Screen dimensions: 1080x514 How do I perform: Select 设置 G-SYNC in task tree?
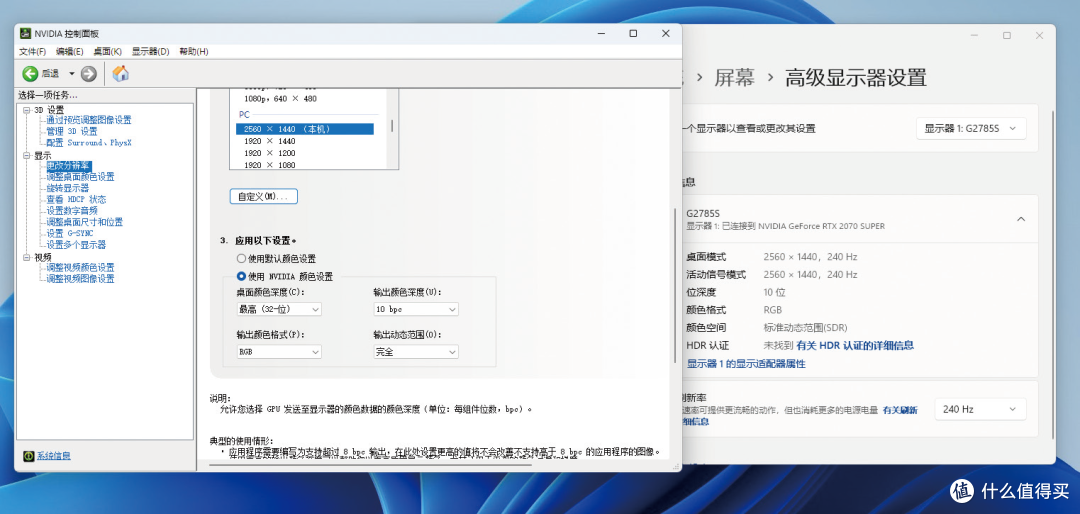click(x=70, y=234)
